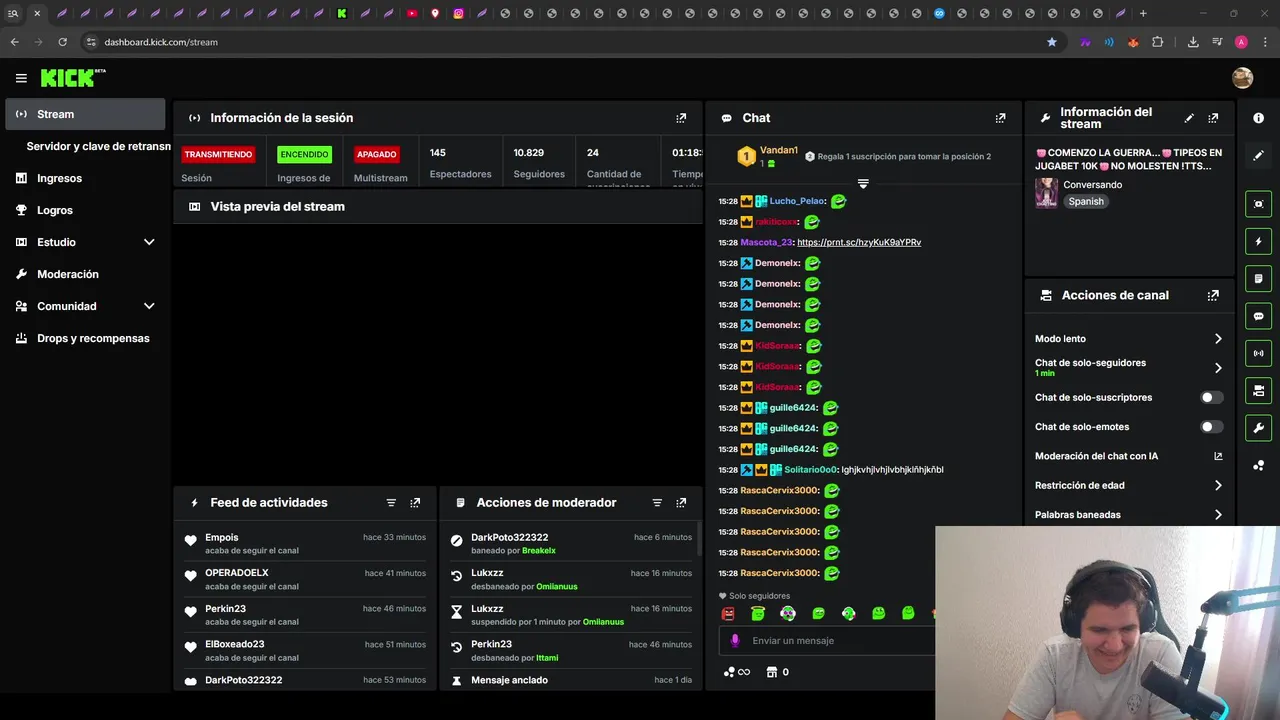Open Modo lento options arrow
Screen dimensions: 1280x720
[1218, 339]
